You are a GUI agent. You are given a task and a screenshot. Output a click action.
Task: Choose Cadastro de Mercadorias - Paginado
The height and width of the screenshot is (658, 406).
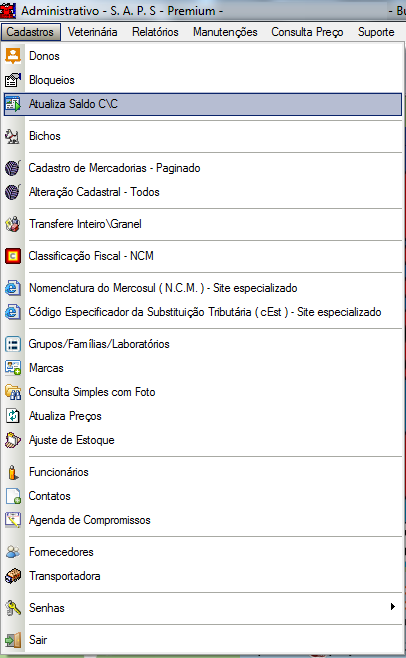click(x=203, y=168)
